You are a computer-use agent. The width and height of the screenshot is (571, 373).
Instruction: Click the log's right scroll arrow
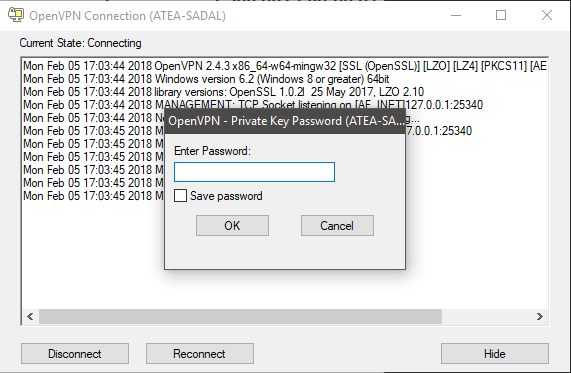tap(540, 317)
